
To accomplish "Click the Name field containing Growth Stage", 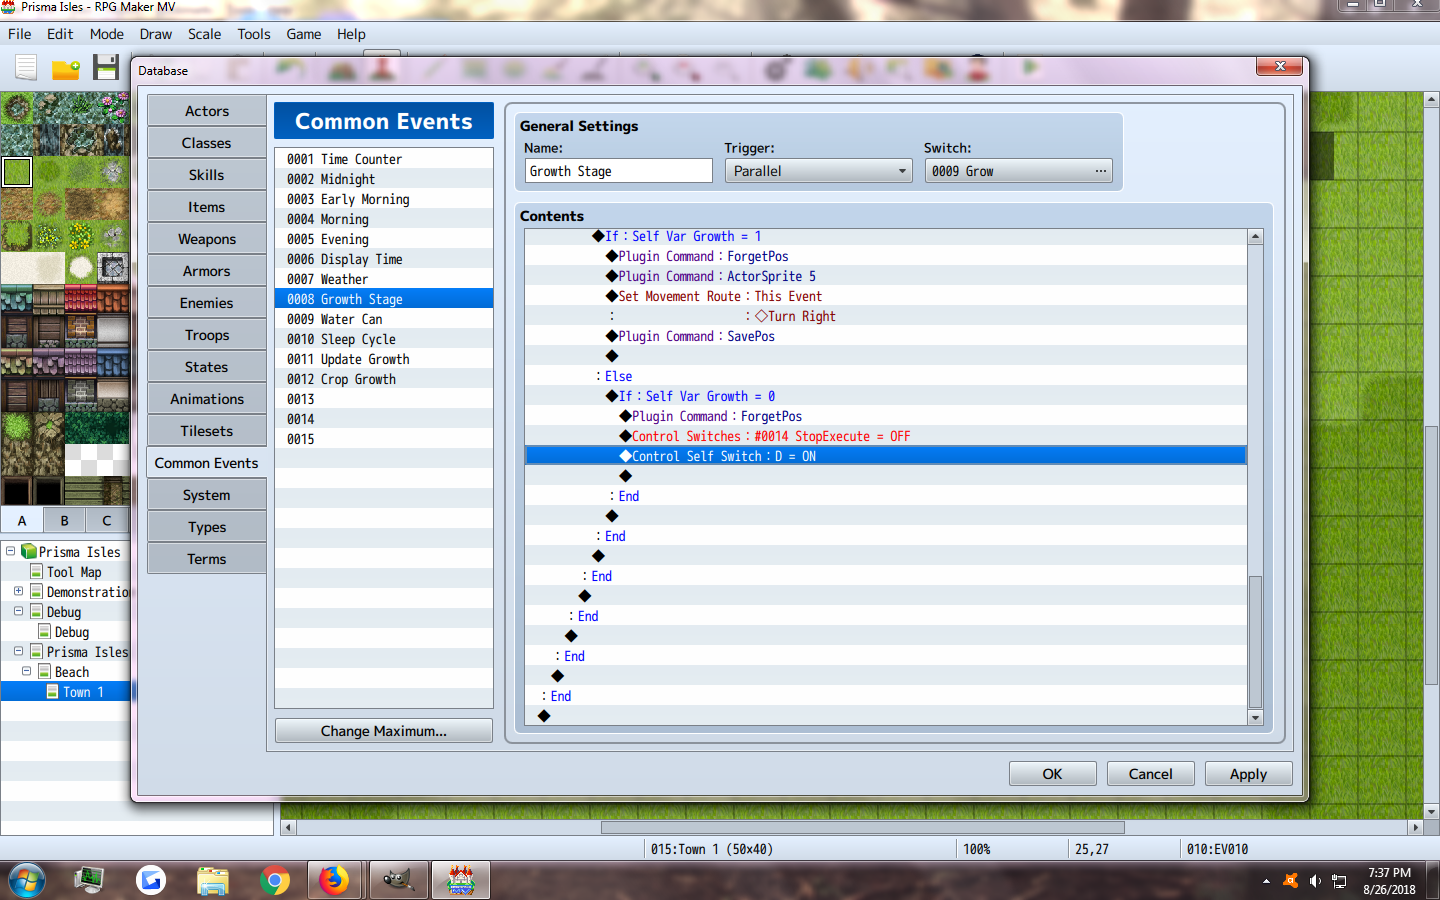I will coord(619,171).
